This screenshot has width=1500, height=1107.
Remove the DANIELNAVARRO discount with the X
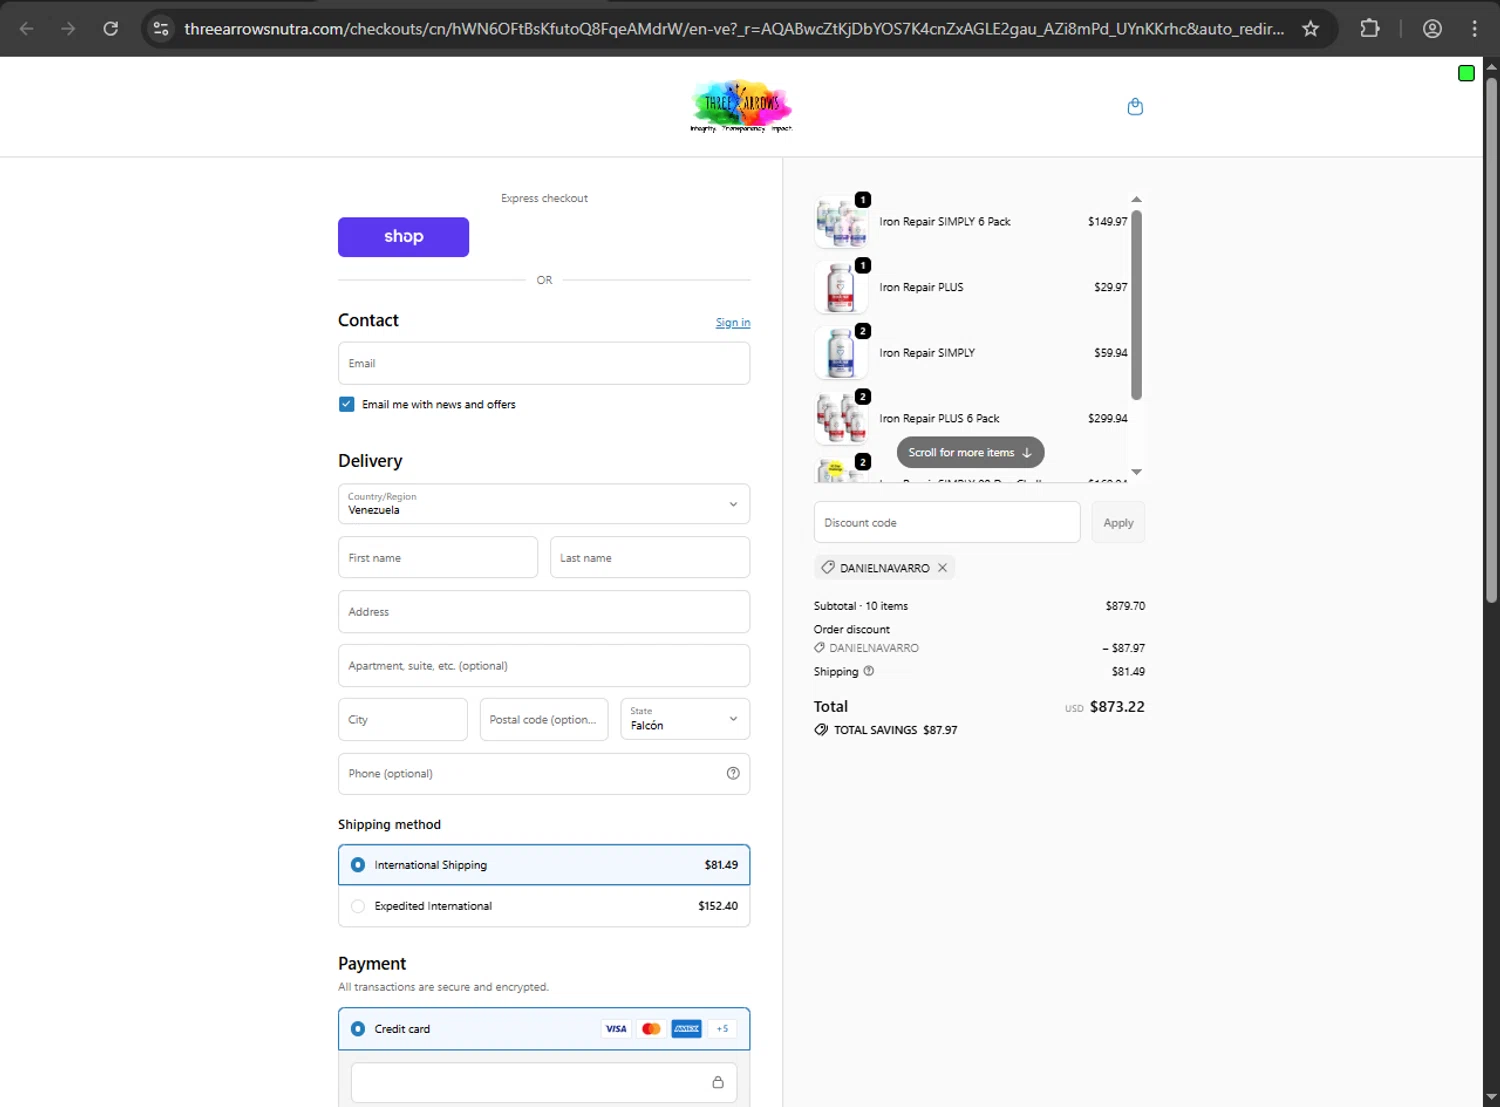click(x=942, y=568)
